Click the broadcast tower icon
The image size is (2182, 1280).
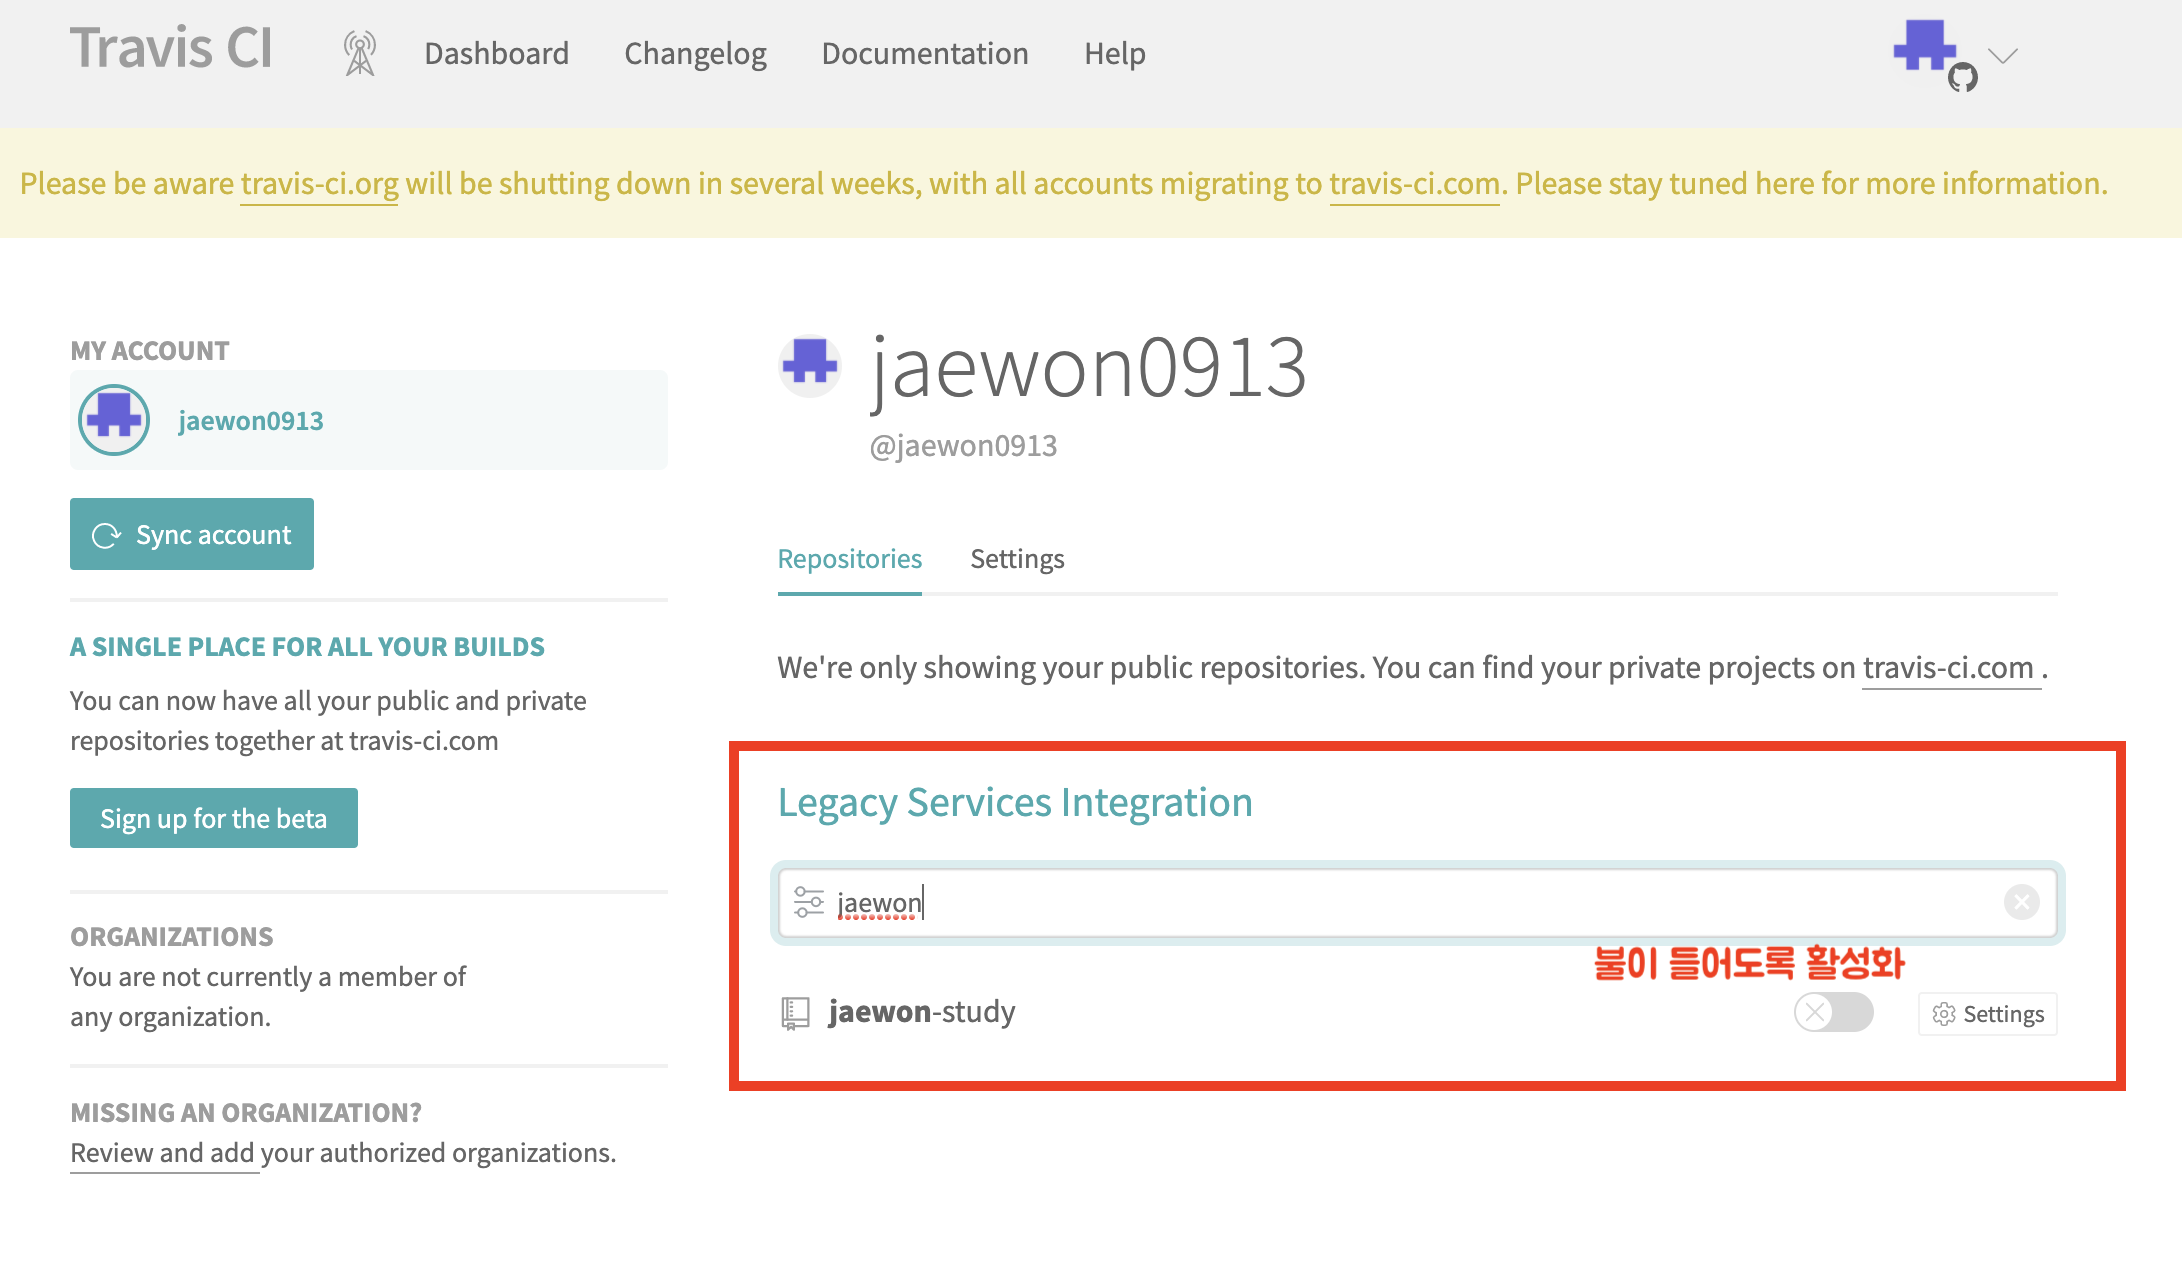pos(359,53)
